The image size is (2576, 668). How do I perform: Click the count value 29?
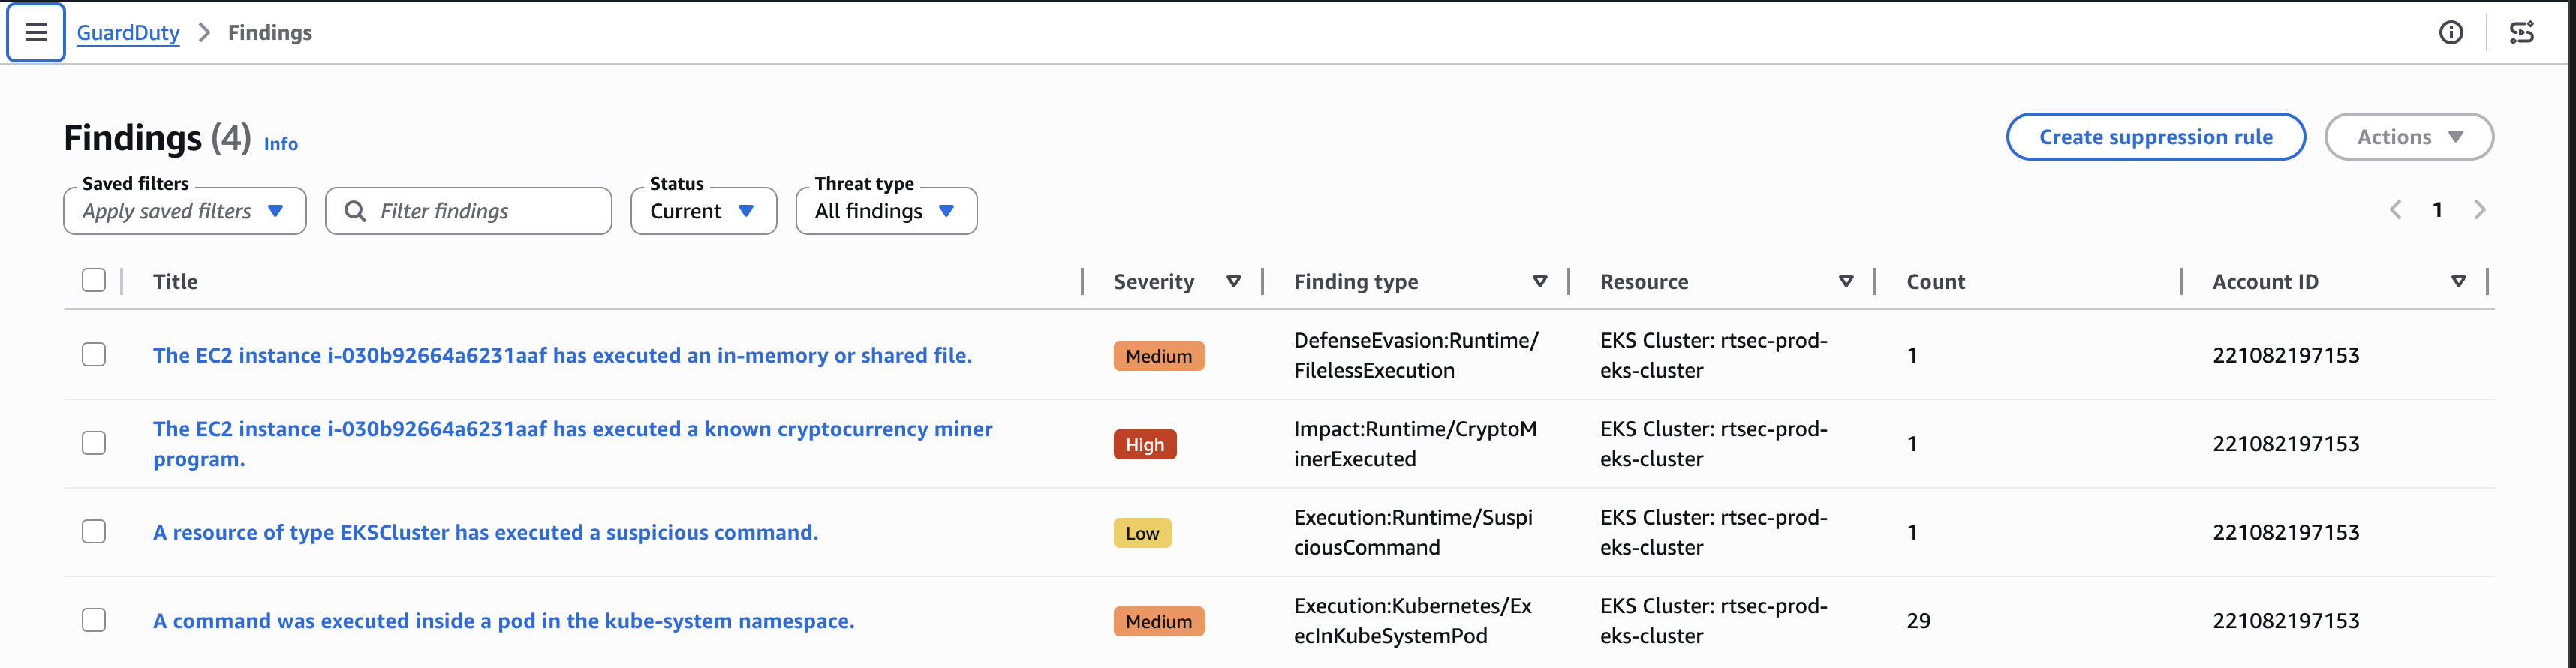coord(1918,621)
